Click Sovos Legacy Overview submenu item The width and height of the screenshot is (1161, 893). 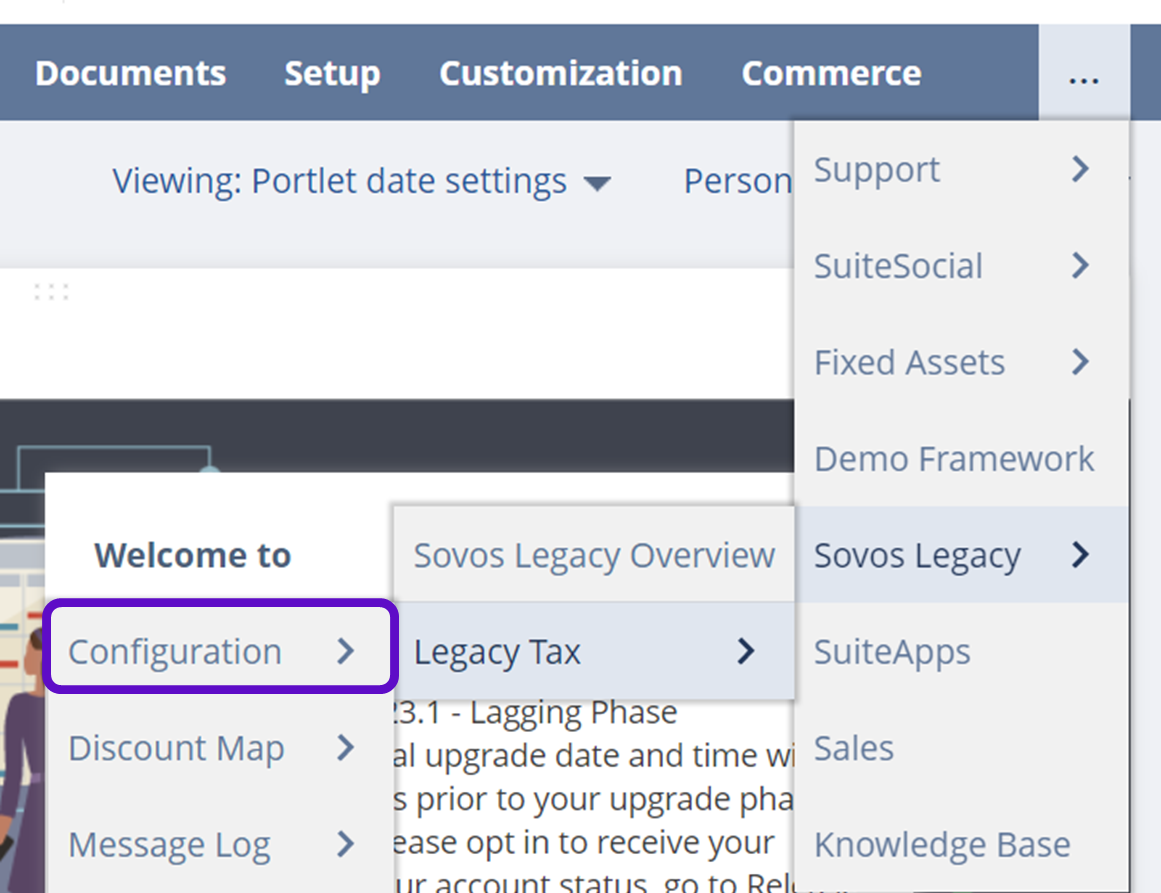[x=594, y=556]
